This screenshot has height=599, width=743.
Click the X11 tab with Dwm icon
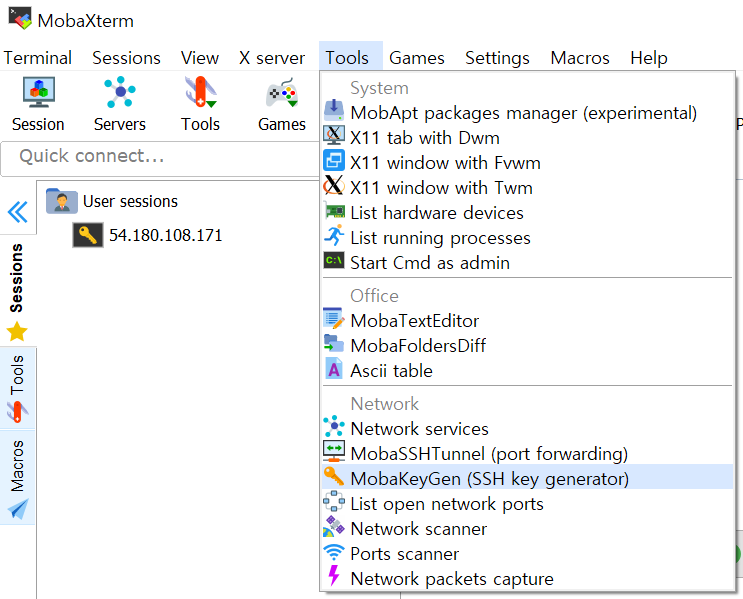(334, 135)
